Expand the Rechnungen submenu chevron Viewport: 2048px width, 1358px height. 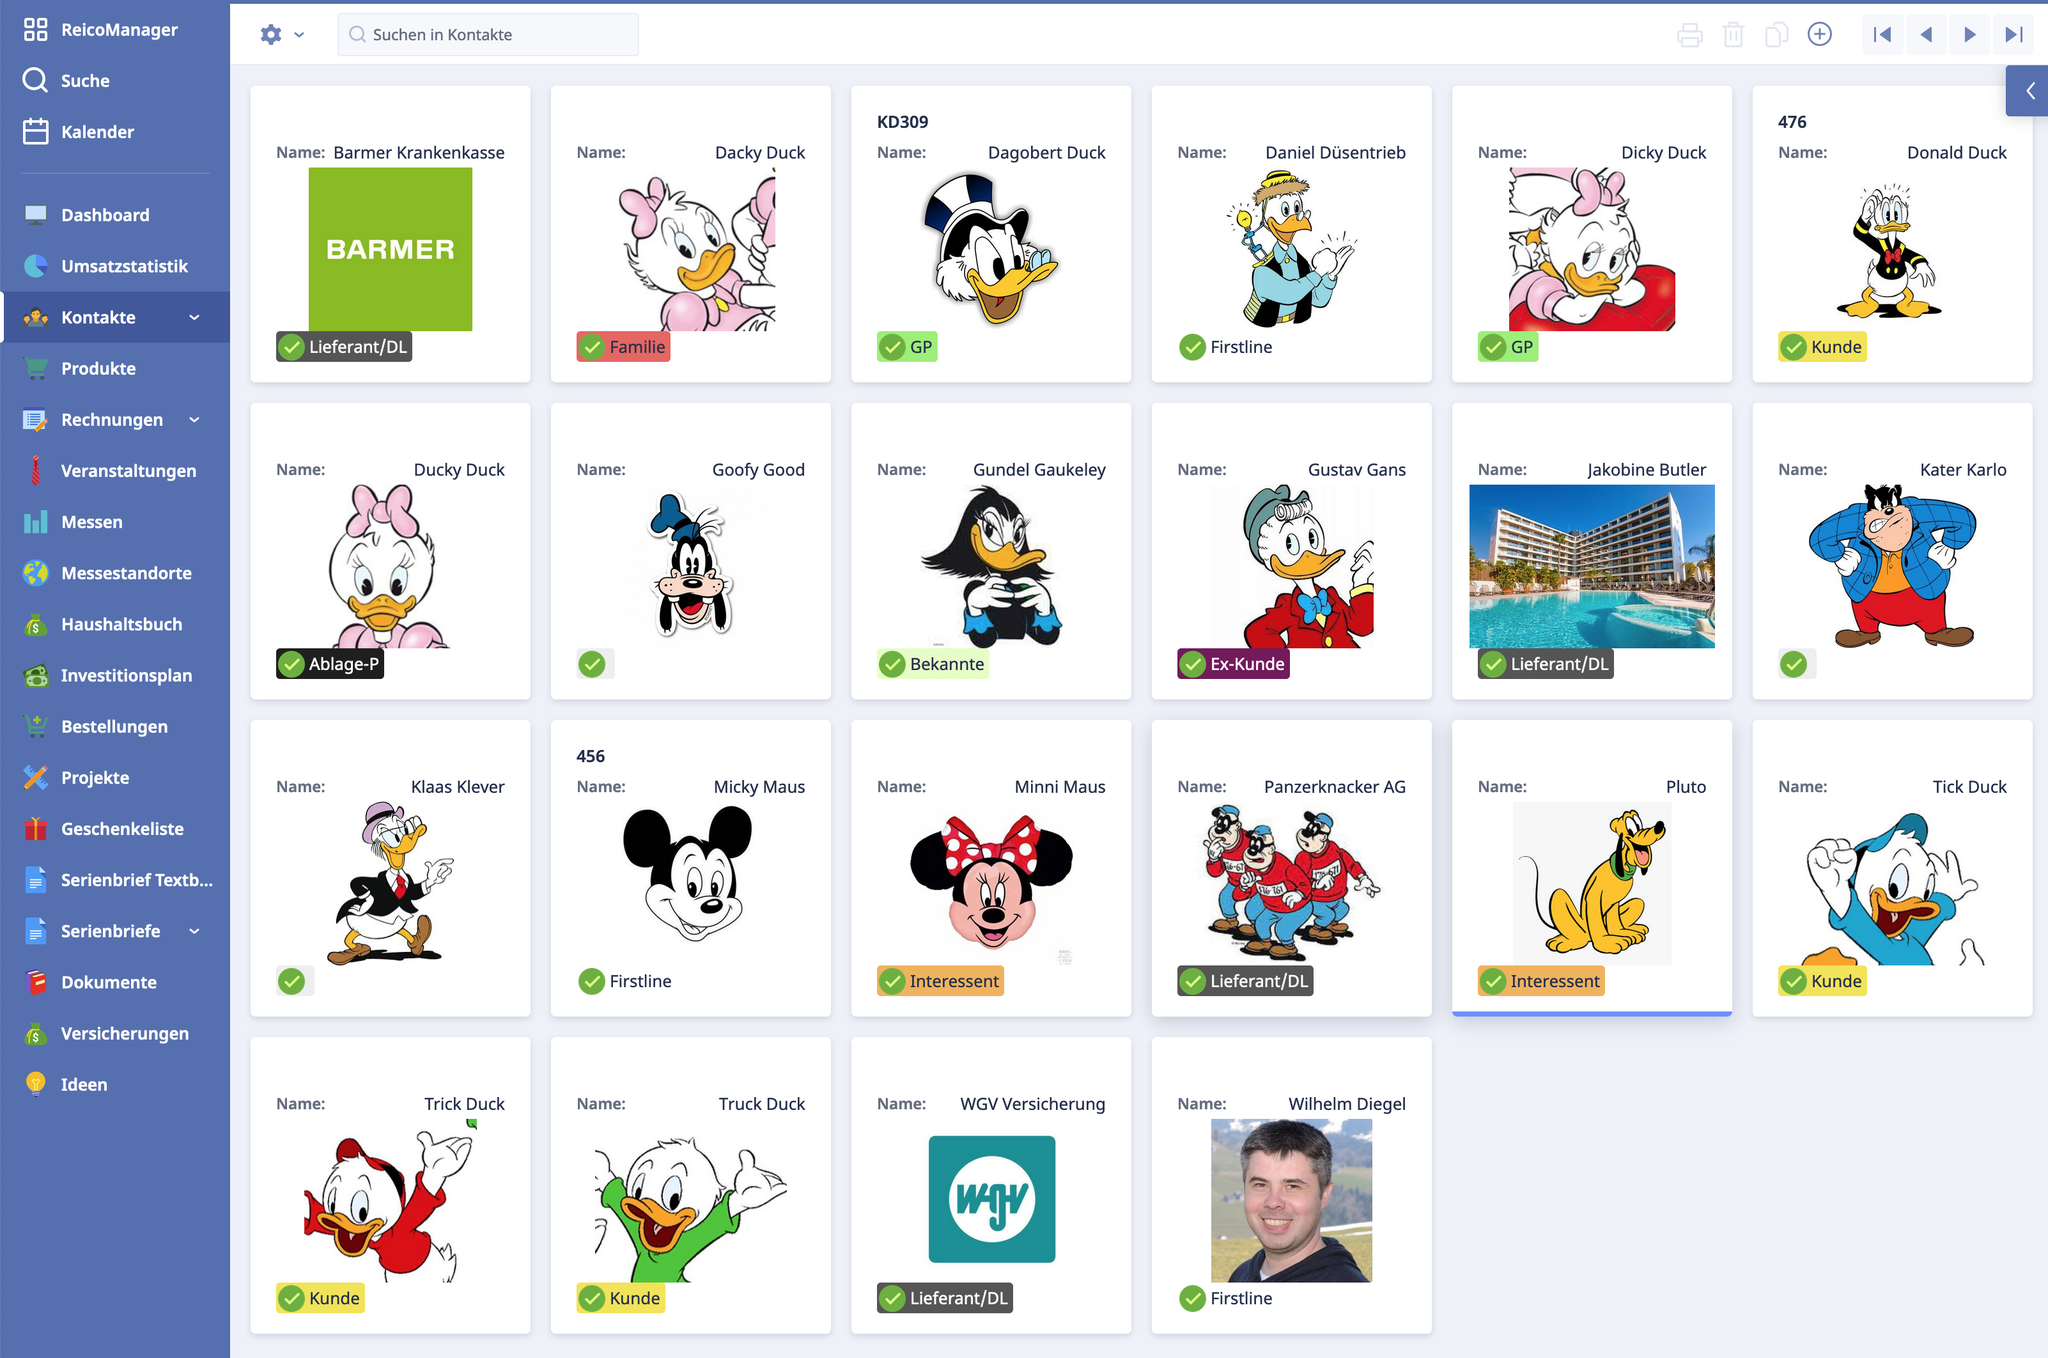pos(194,420)
